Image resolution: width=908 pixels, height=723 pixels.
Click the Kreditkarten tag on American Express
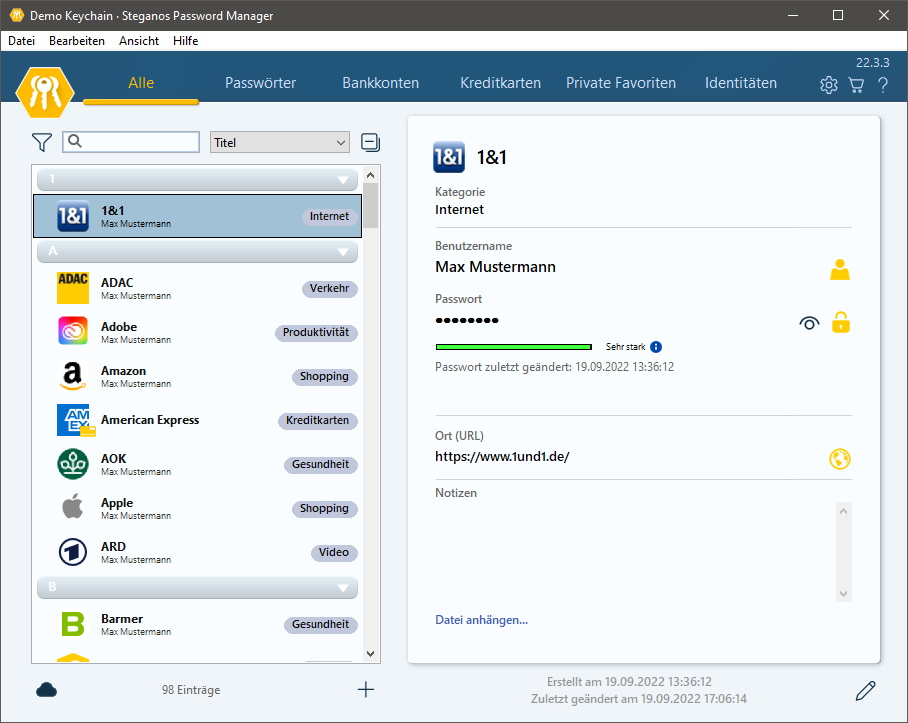point(317,420)
